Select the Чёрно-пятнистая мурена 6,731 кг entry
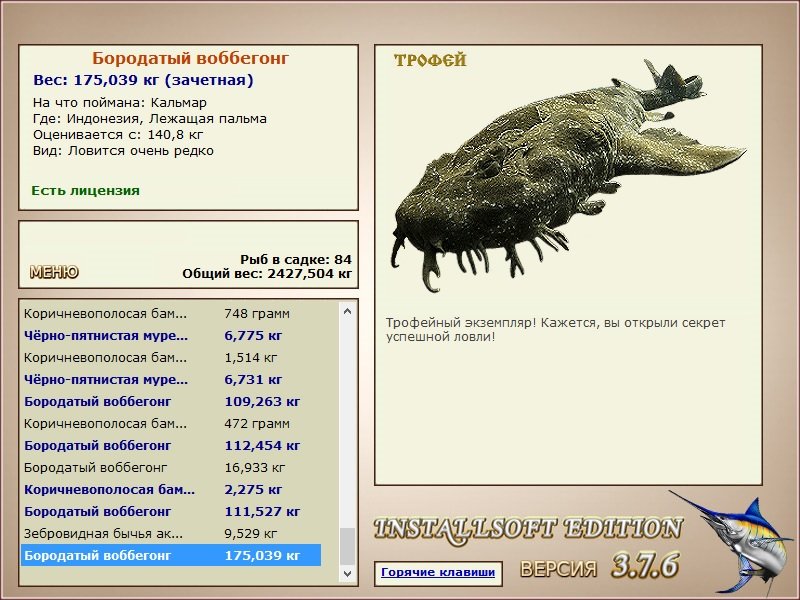This screenshot has width=800, height=600. tap(171, 380)
